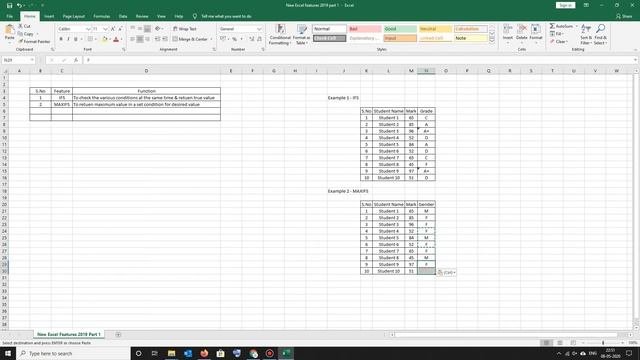
Task: Open the View ribbon tab
Action: point(161,16)
